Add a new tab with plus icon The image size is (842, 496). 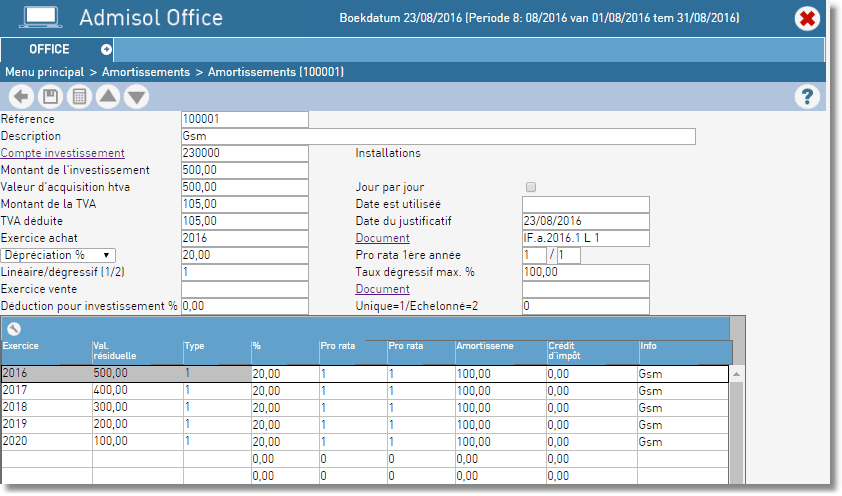click(106, 49)
